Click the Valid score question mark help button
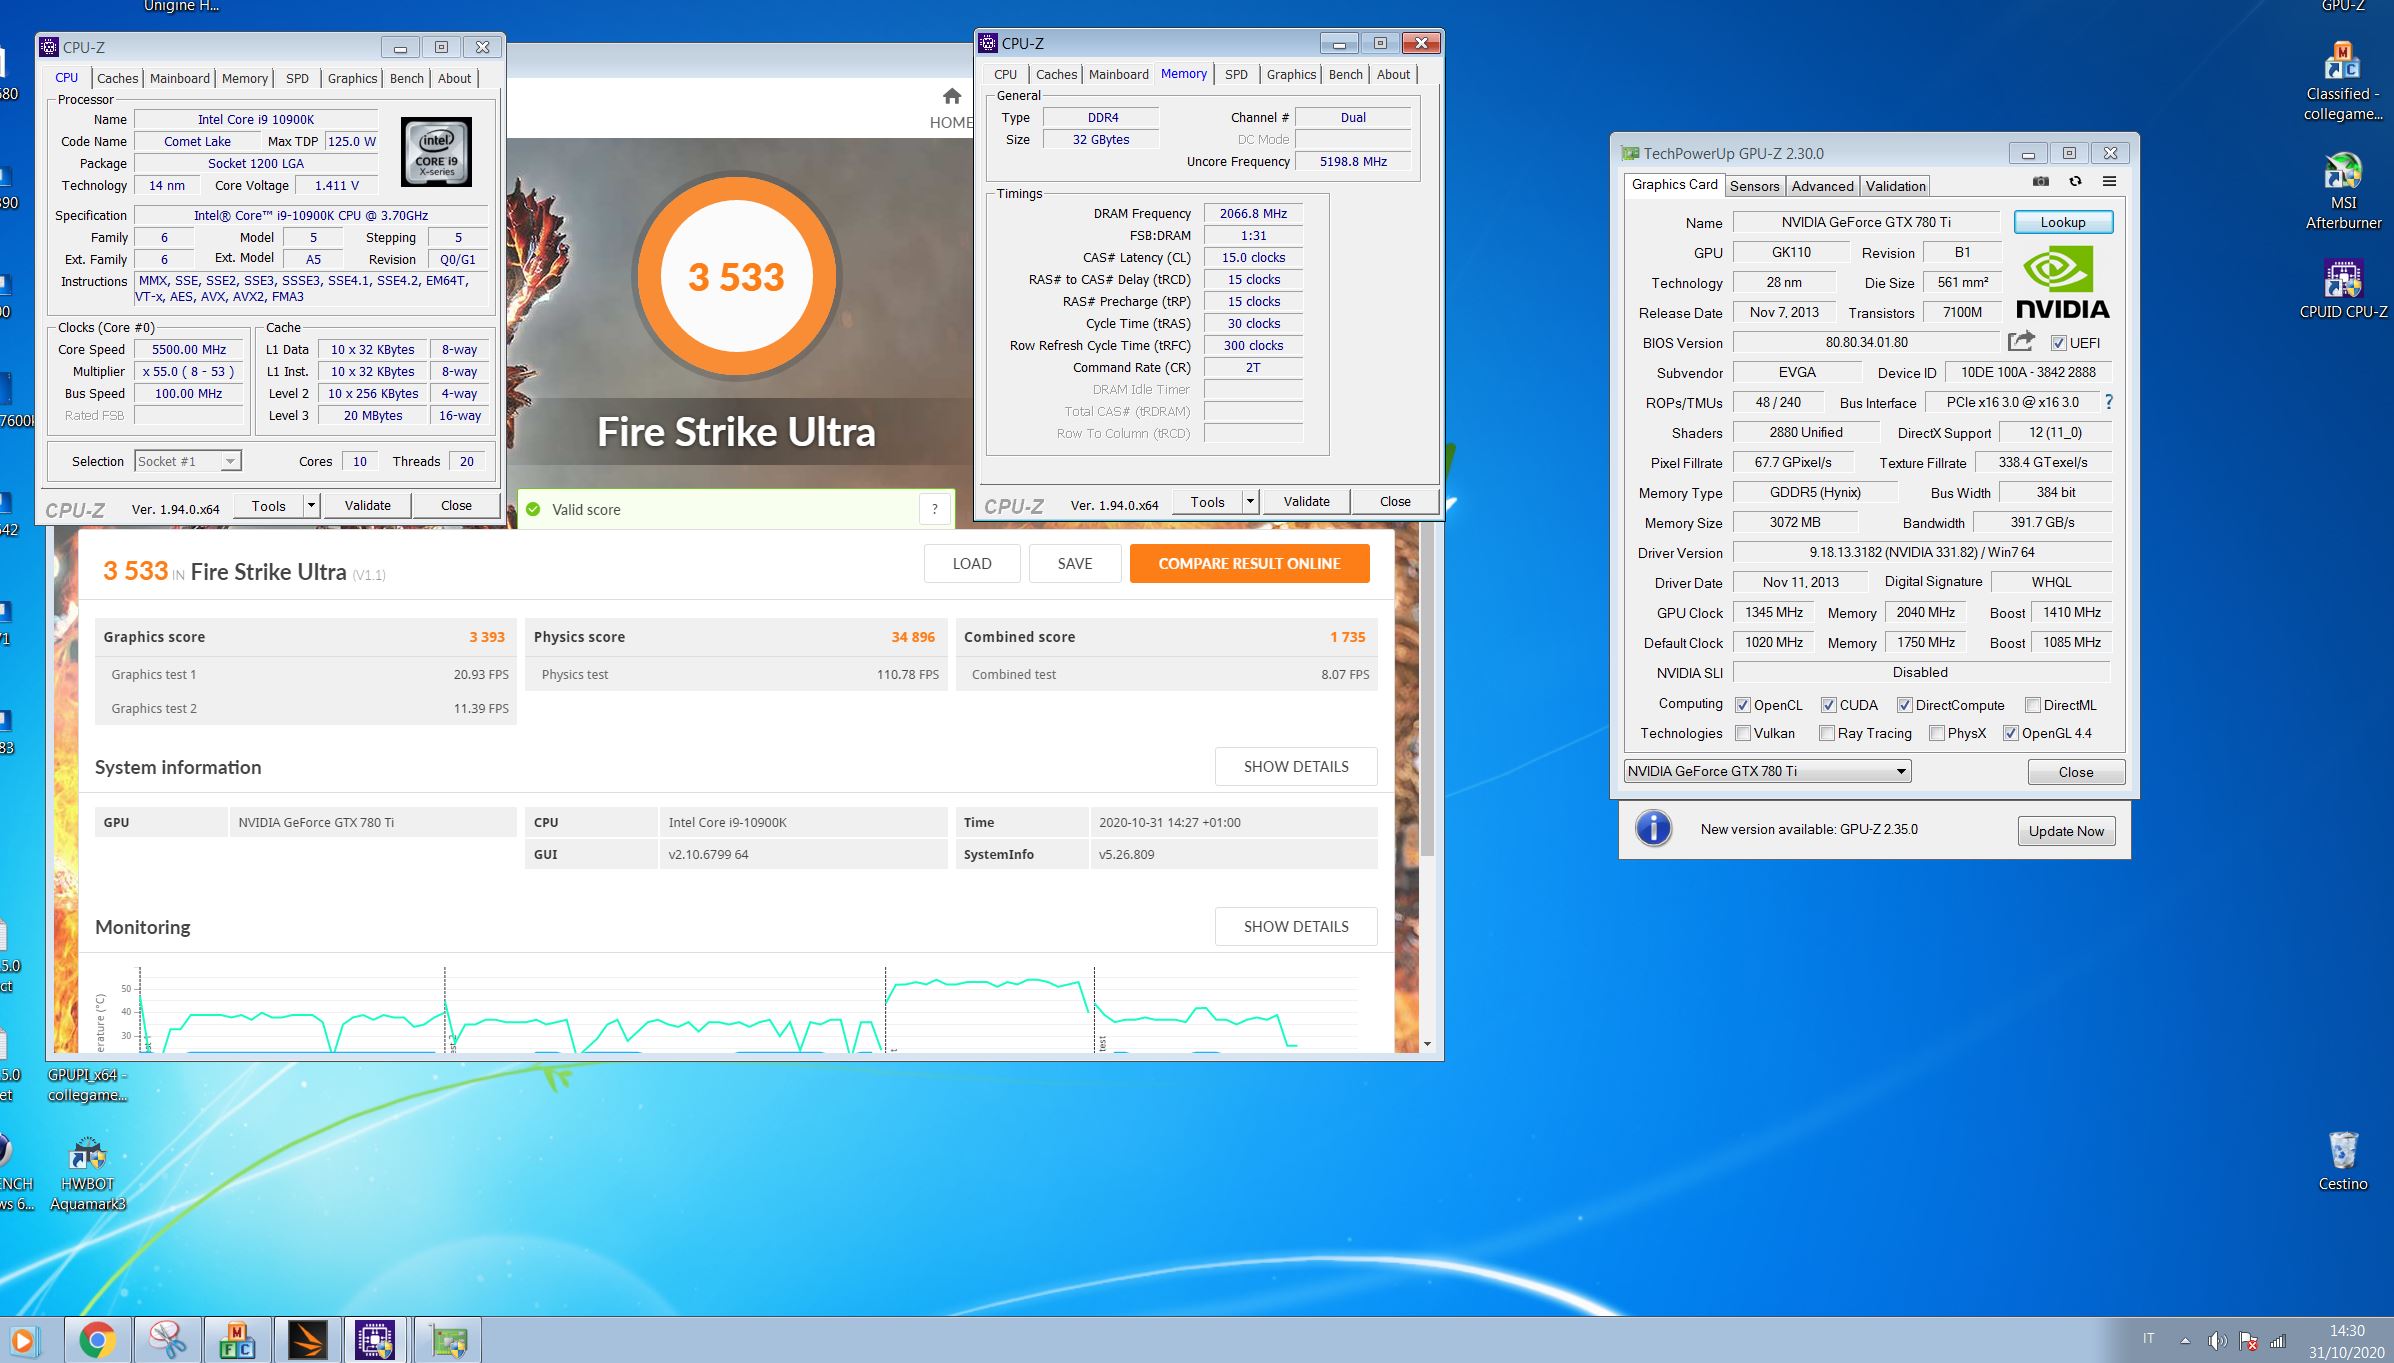The height and width of the screenshot is (1363, 2394). (x=934, y=509)
